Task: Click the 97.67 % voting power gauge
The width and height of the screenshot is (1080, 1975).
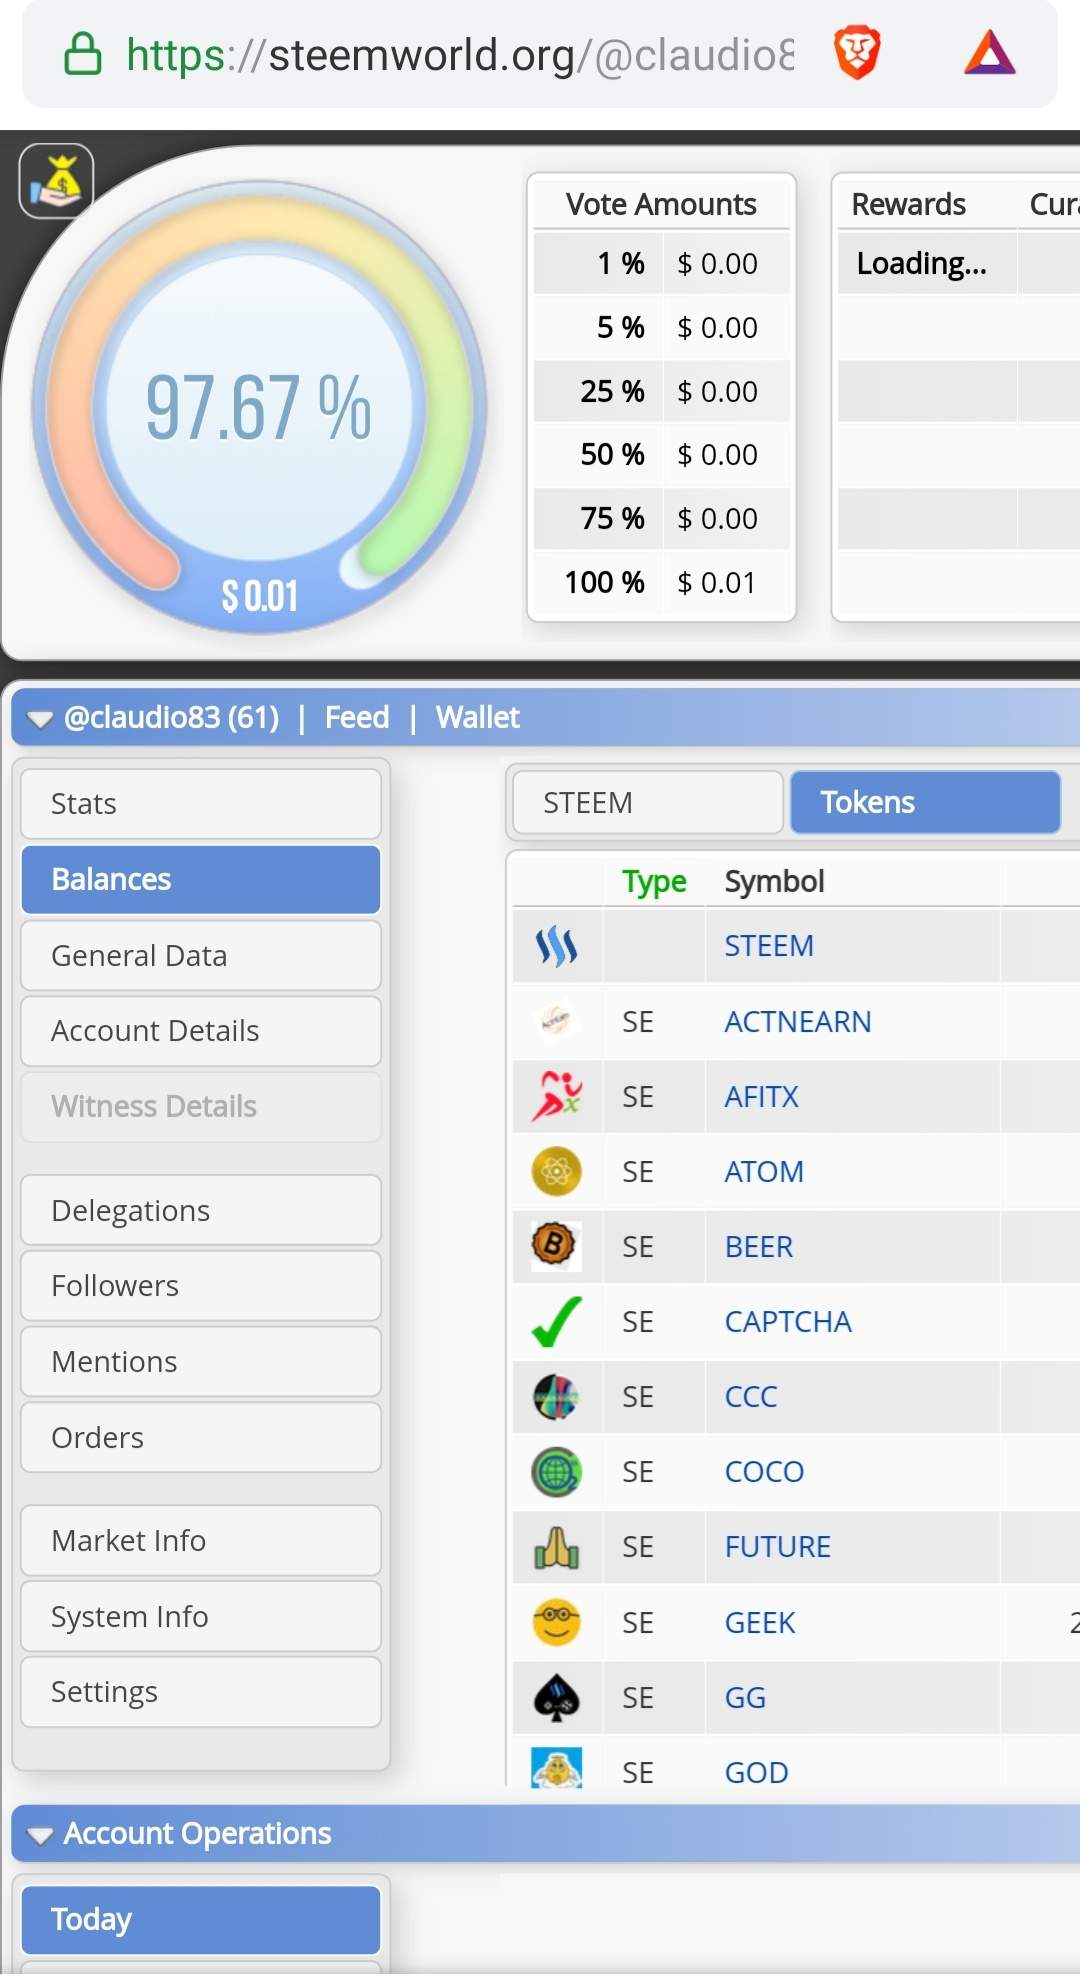Action: [259, 407]
